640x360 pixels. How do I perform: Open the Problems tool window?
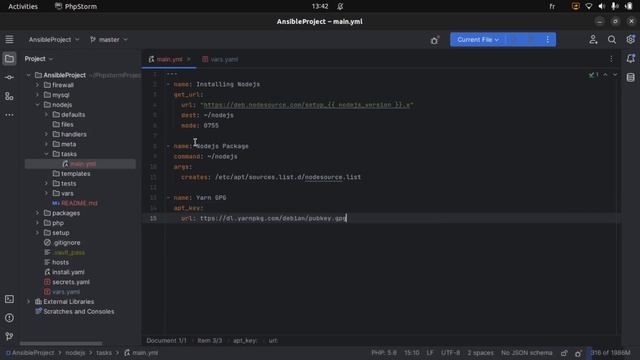tap(9, 318)
